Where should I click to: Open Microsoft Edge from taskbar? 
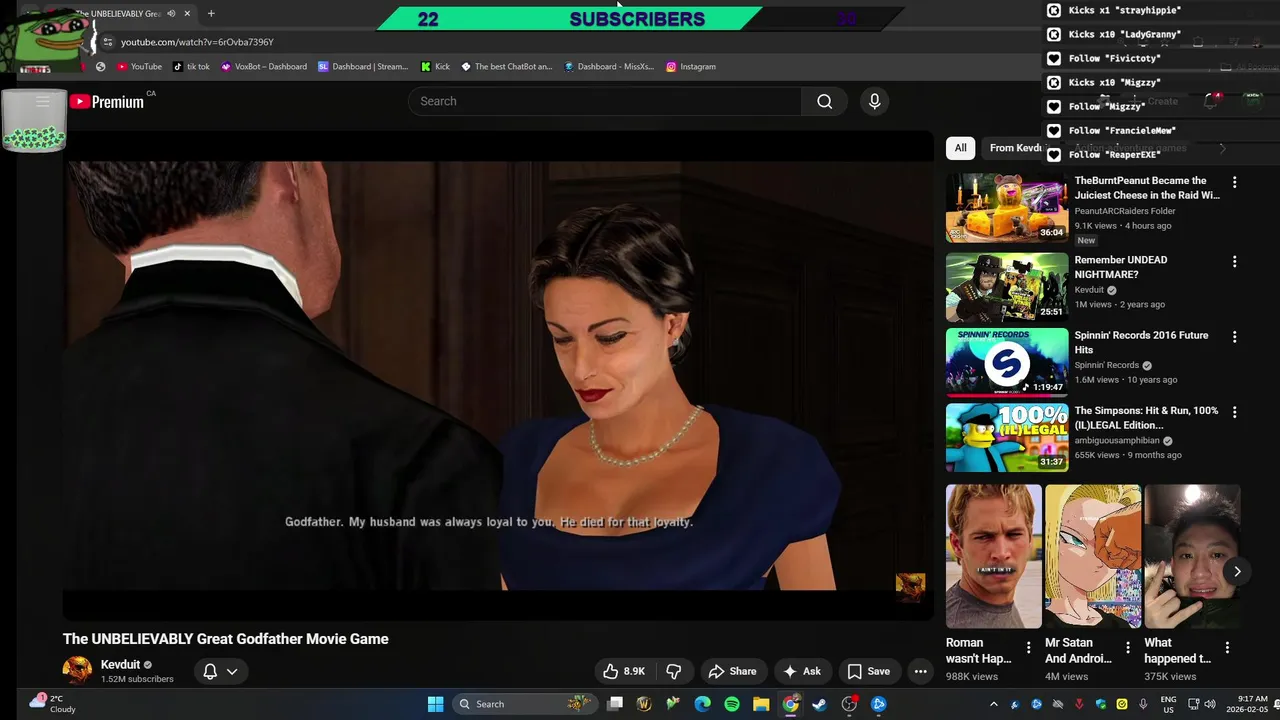702,704
